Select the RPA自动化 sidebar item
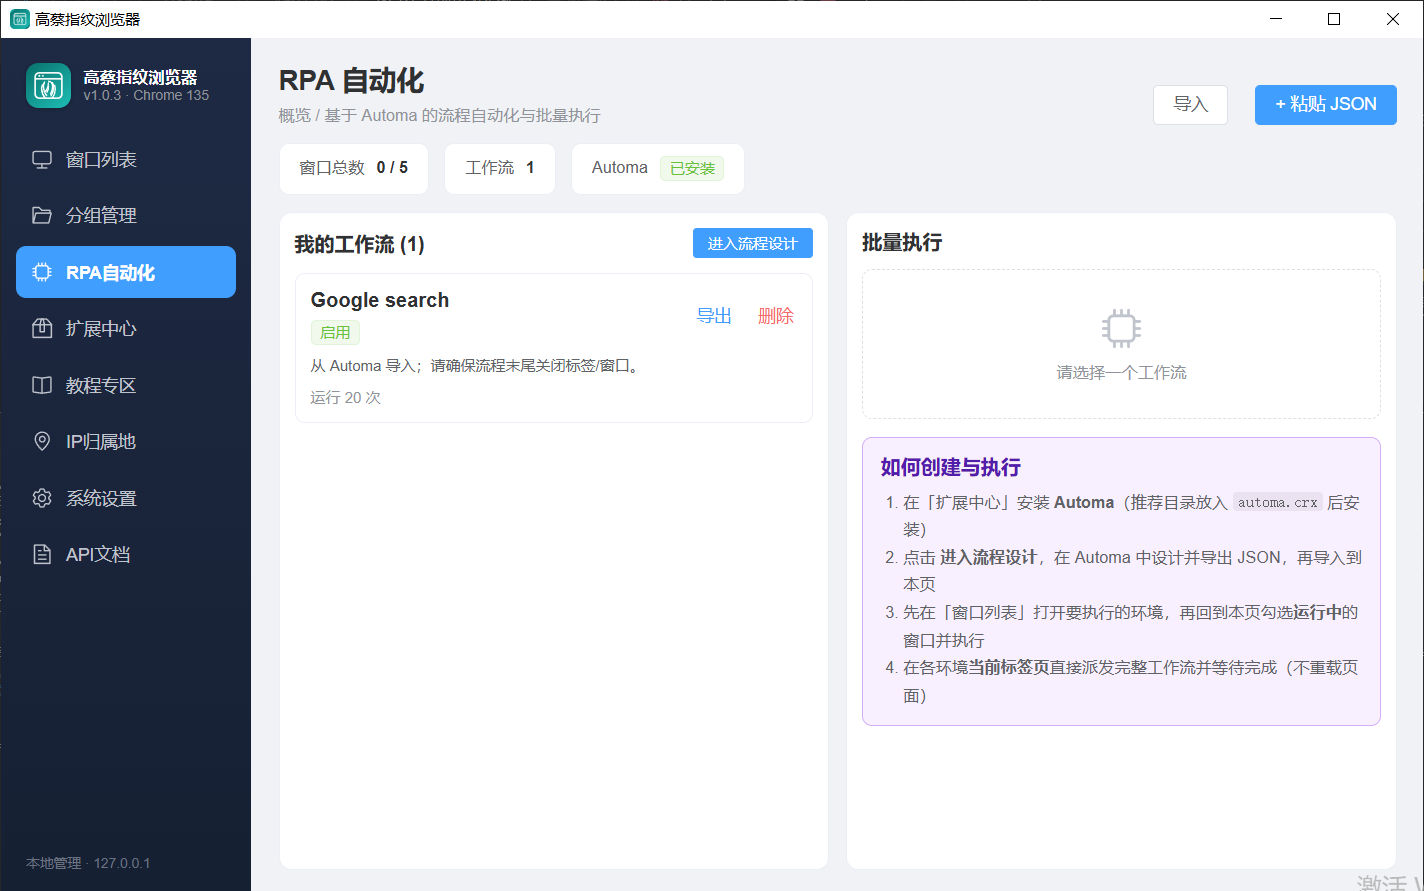The width and height of the screenshot is (1424, 891). [126, 272]
